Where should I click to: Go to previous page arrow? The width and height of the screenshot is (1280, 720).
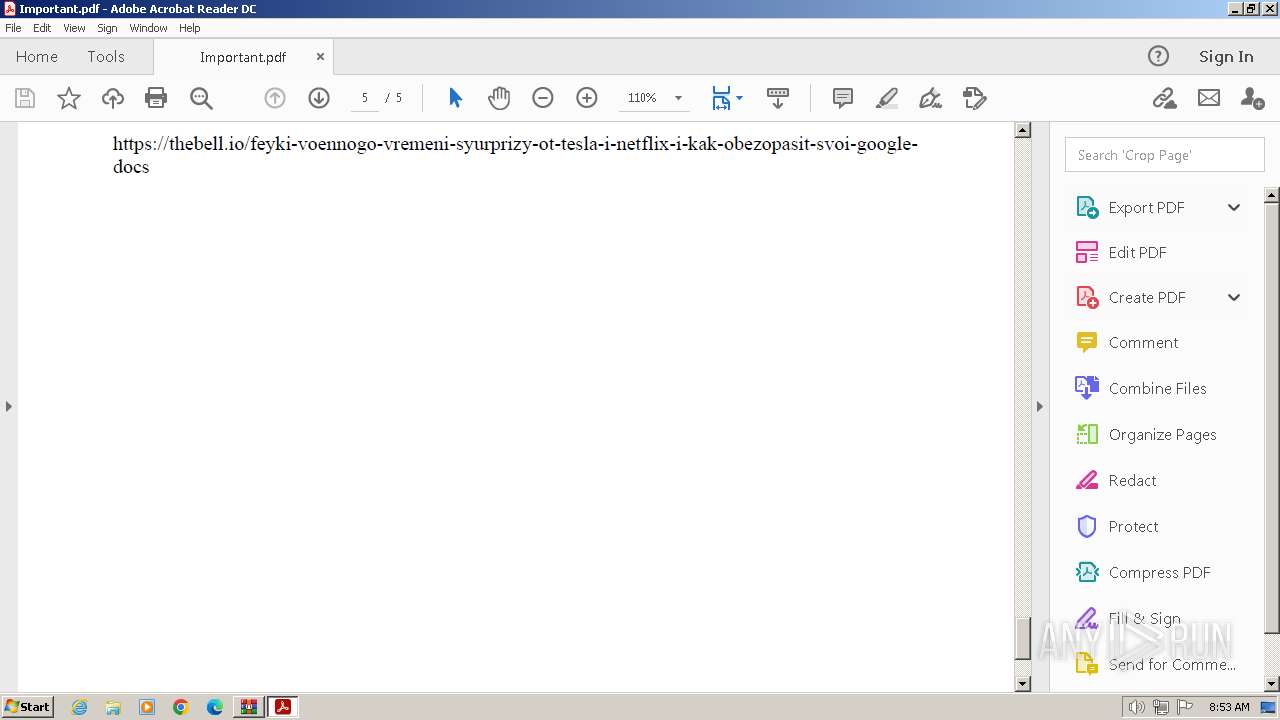pos(275,98)
